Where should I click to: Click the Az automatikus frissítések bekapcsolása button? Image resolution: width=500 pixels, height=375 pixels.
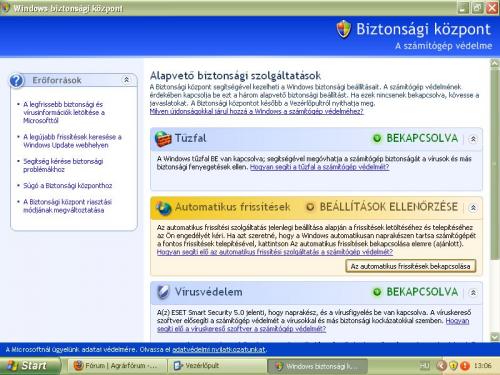point(410,266)
